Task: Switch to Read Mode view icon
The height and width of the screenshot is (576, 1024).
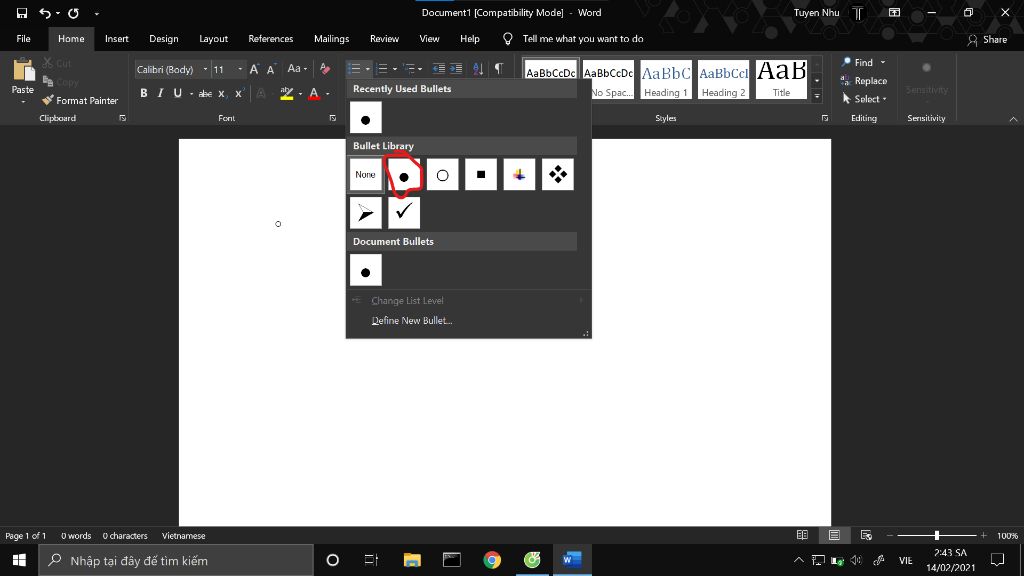Action: (x=803, y=536)
